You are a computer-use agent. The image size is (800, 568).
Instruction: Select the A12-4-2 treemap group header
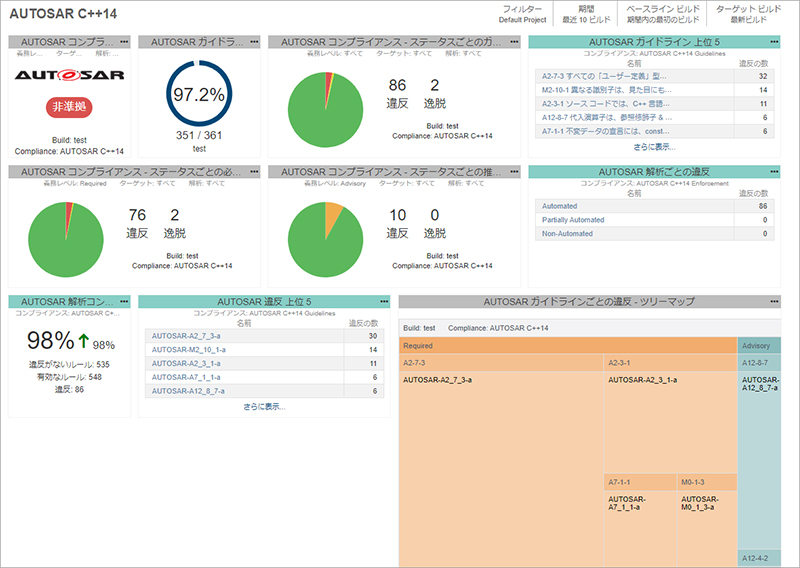pyautogui.click(x=759, y=558)
